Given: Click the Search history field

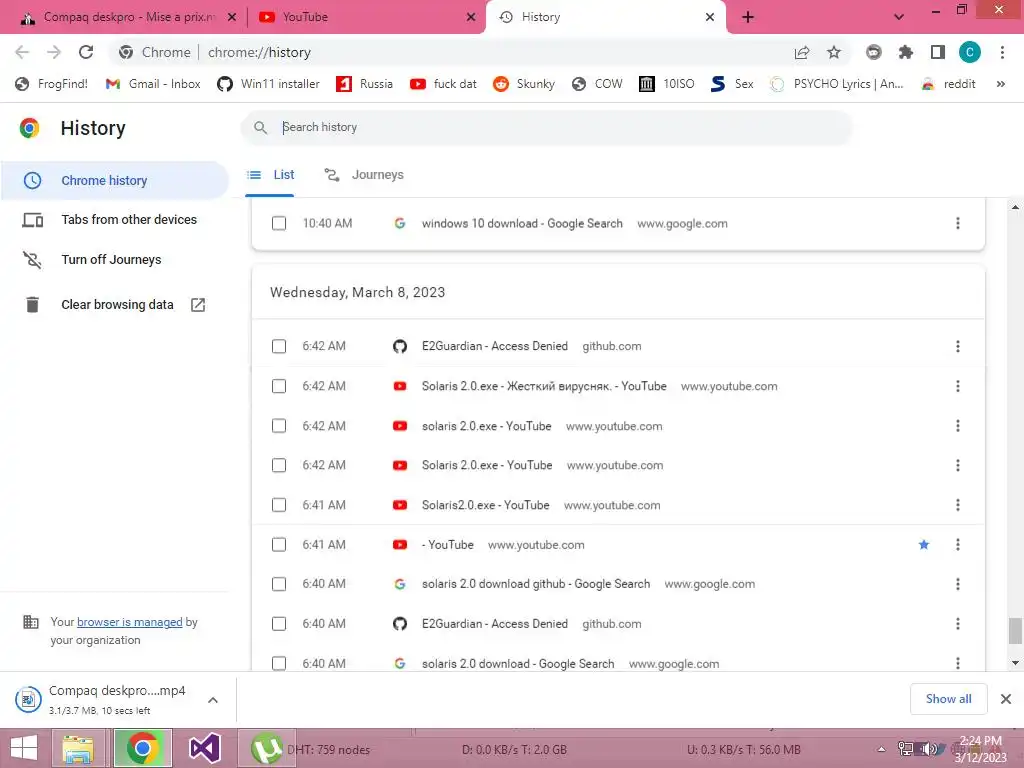Looking at the screenshot, I should [x=547, y=127].
